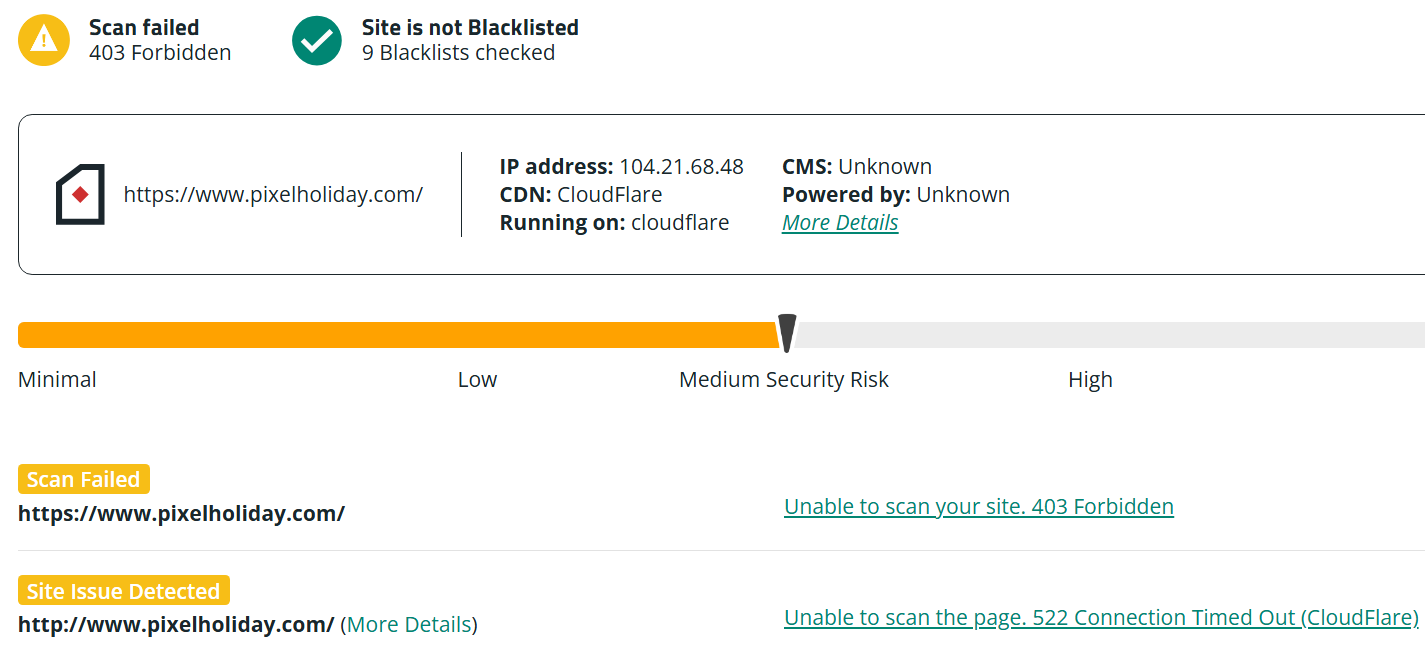Click the Scan failed heading text
The width and height of the screenshot is (1425, 654).
144,27
